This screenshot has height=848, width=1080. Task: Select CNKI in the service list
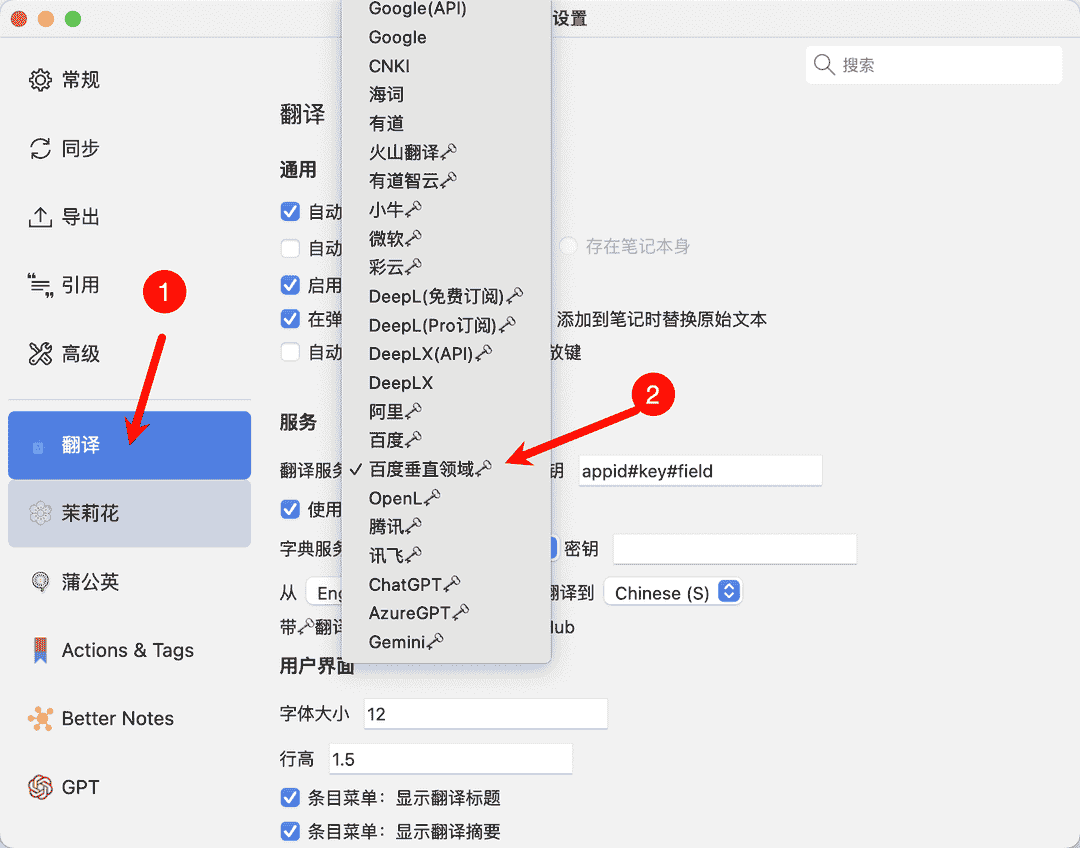(389, 65)
